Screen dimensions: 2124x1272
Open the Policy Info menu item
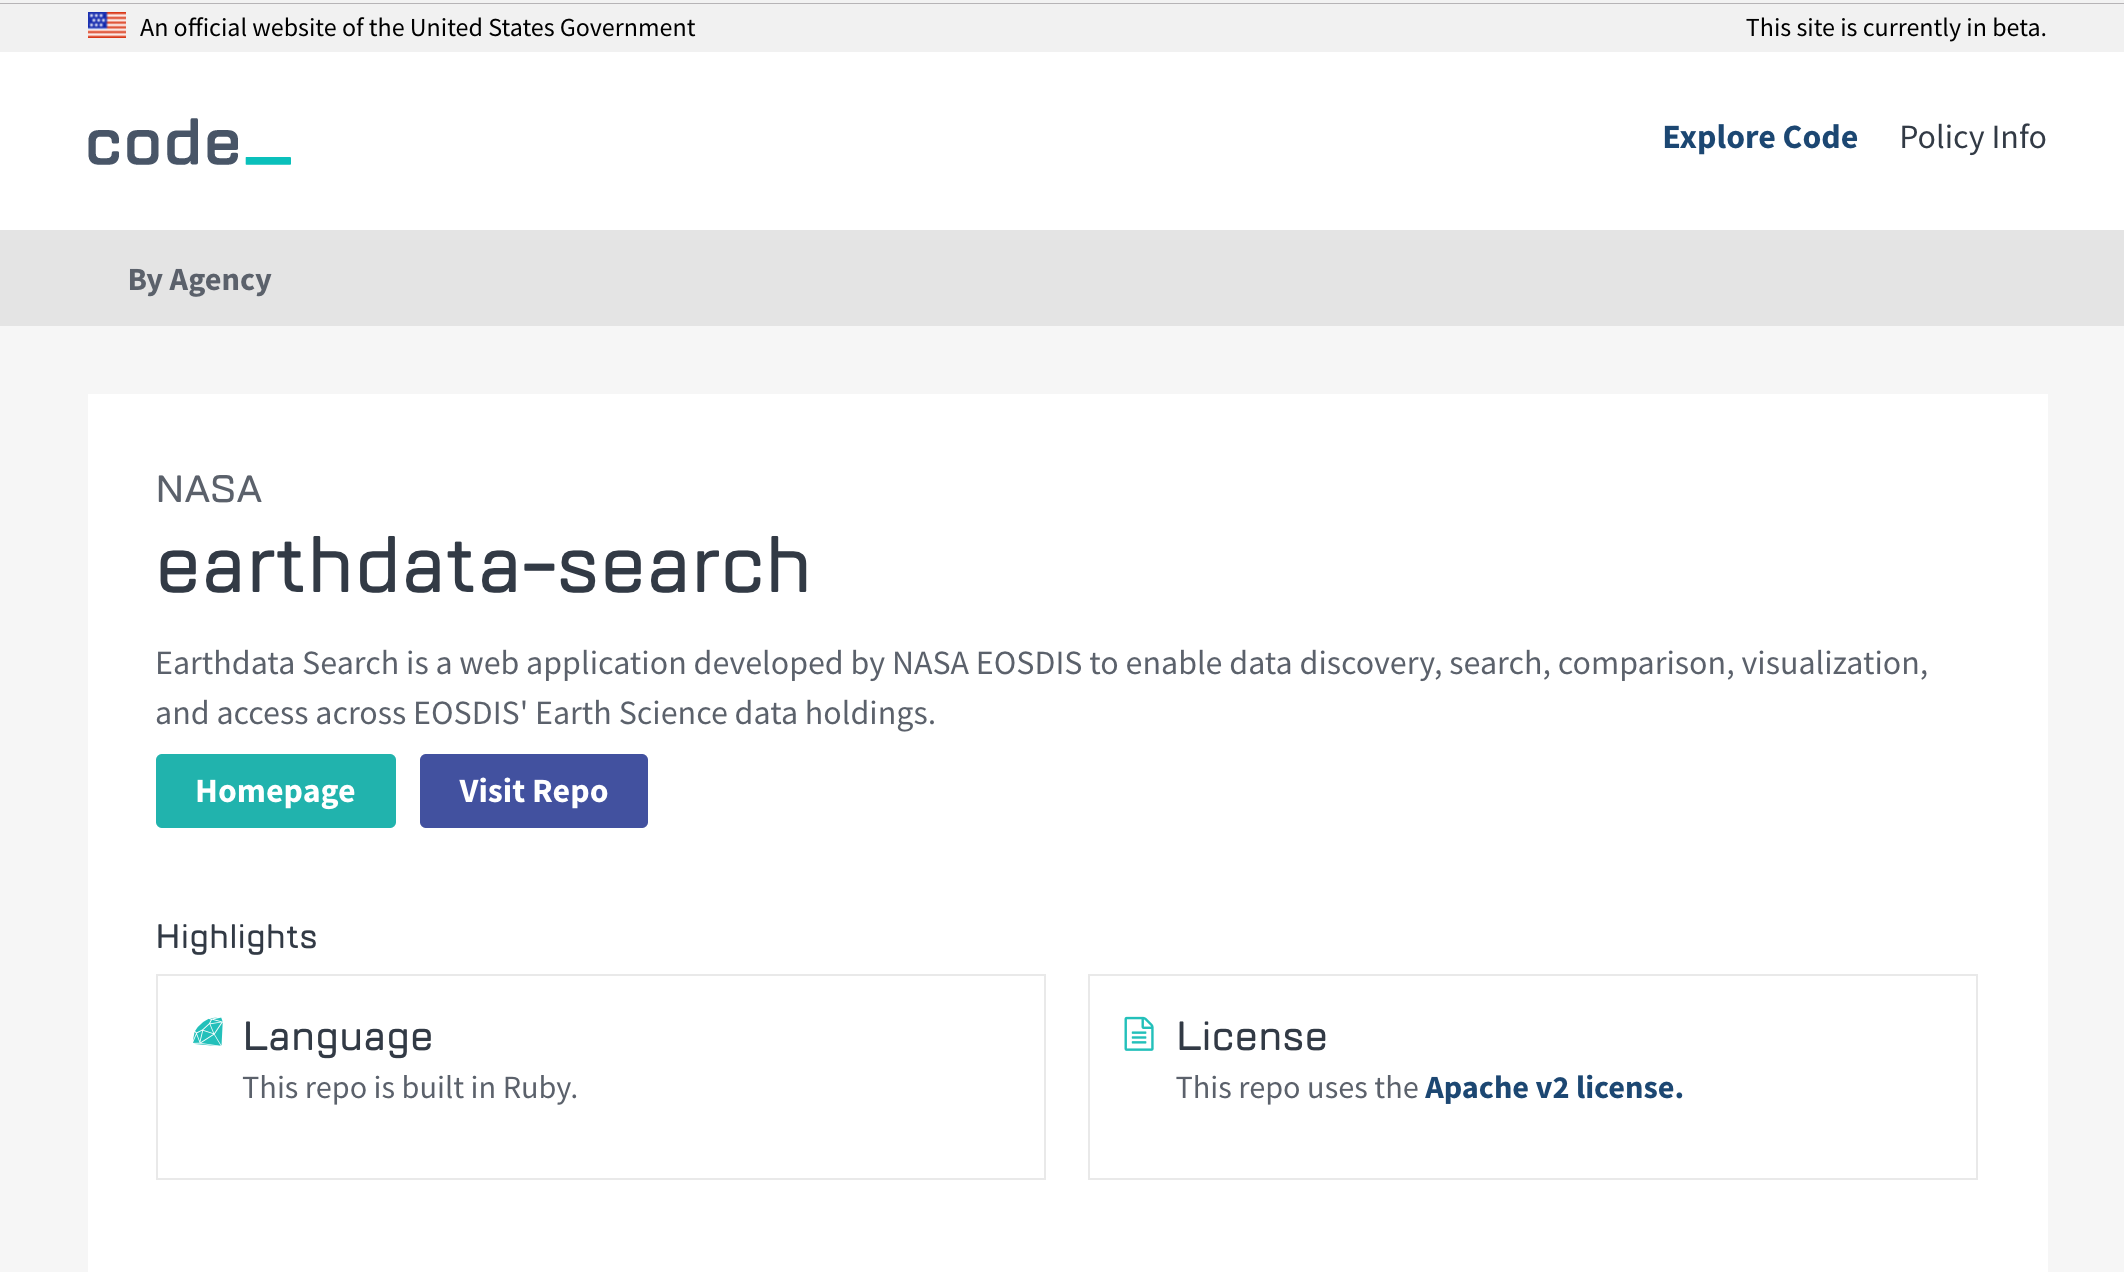coord(1972,137)
